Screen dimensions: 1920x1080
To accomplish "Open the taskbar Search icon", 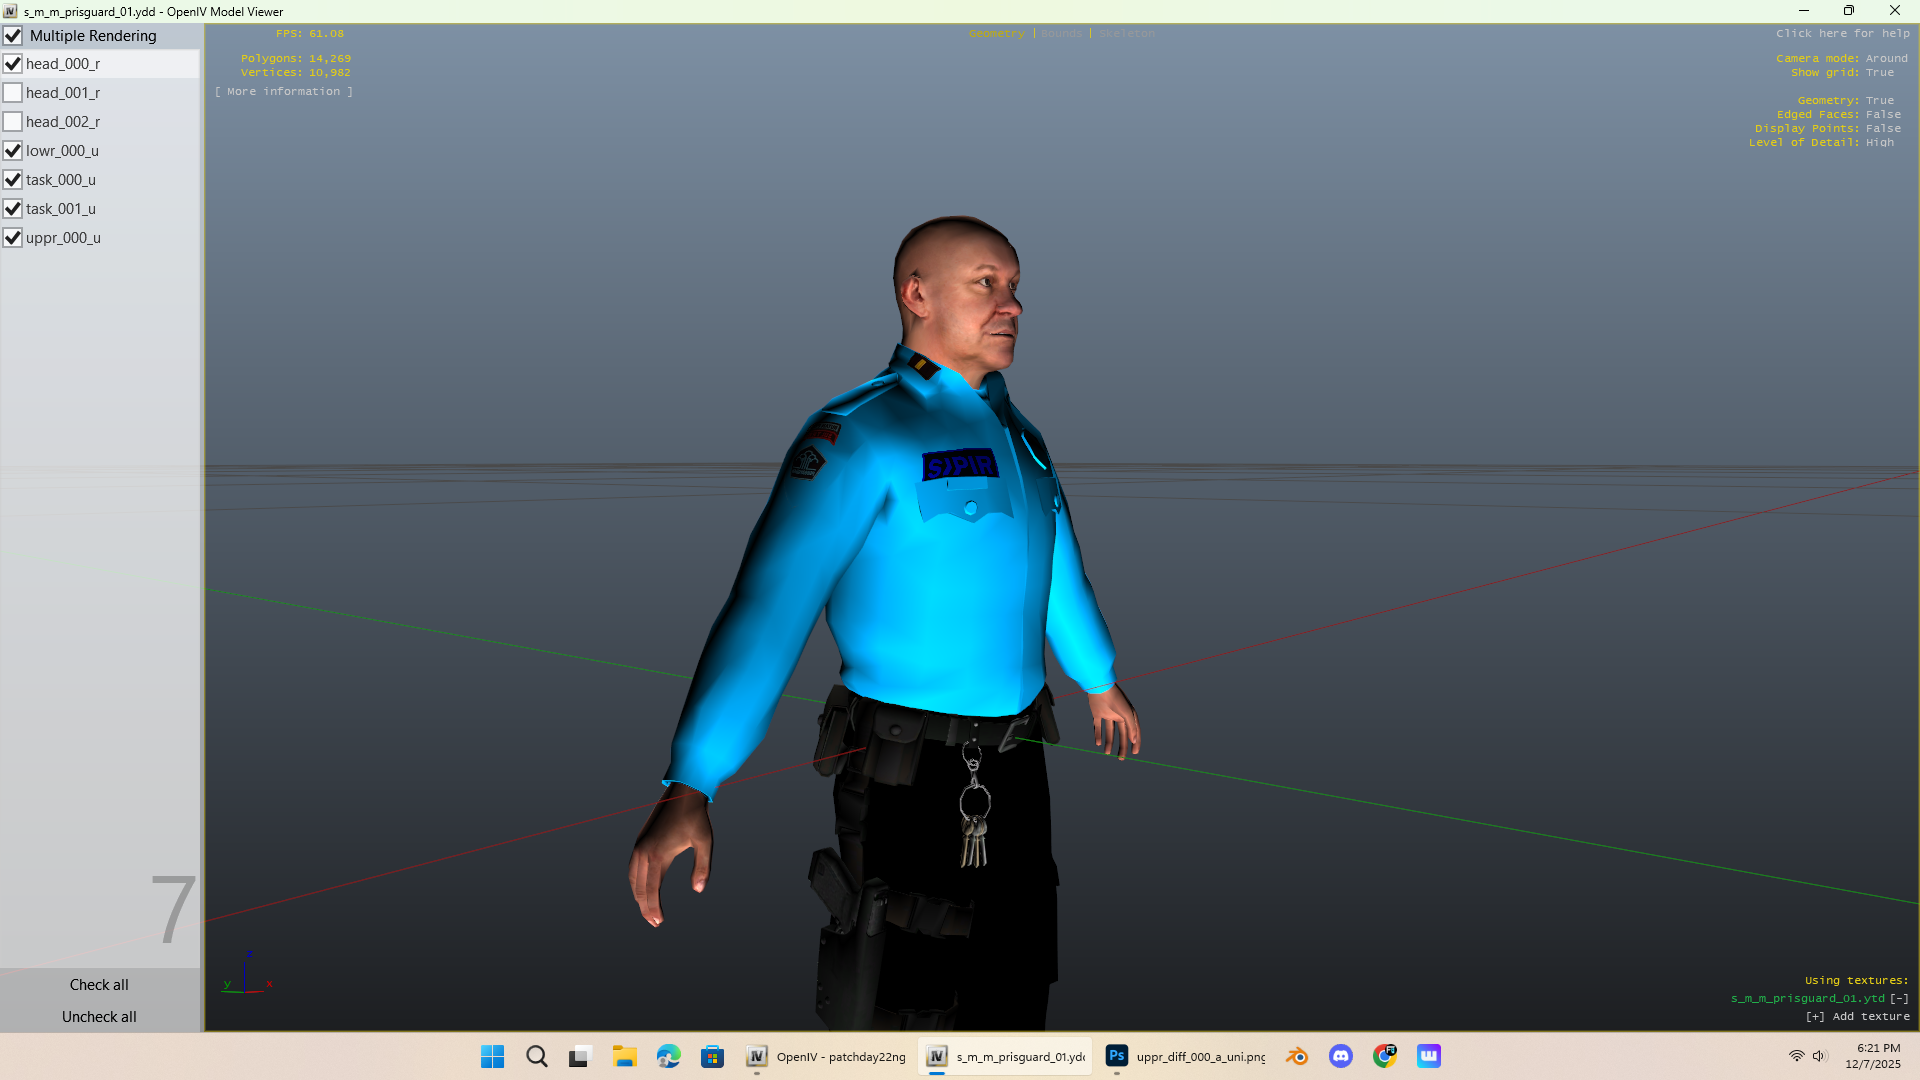I will click(537, 1056).
